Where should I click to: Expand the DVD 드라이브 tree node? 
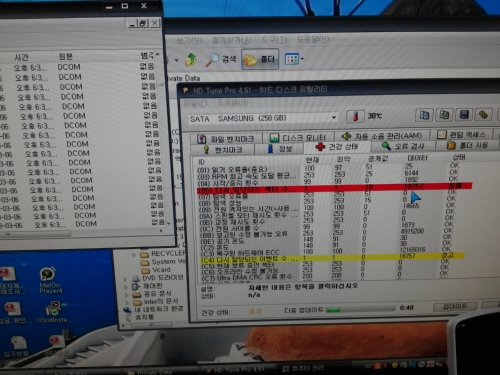(126, 279)
